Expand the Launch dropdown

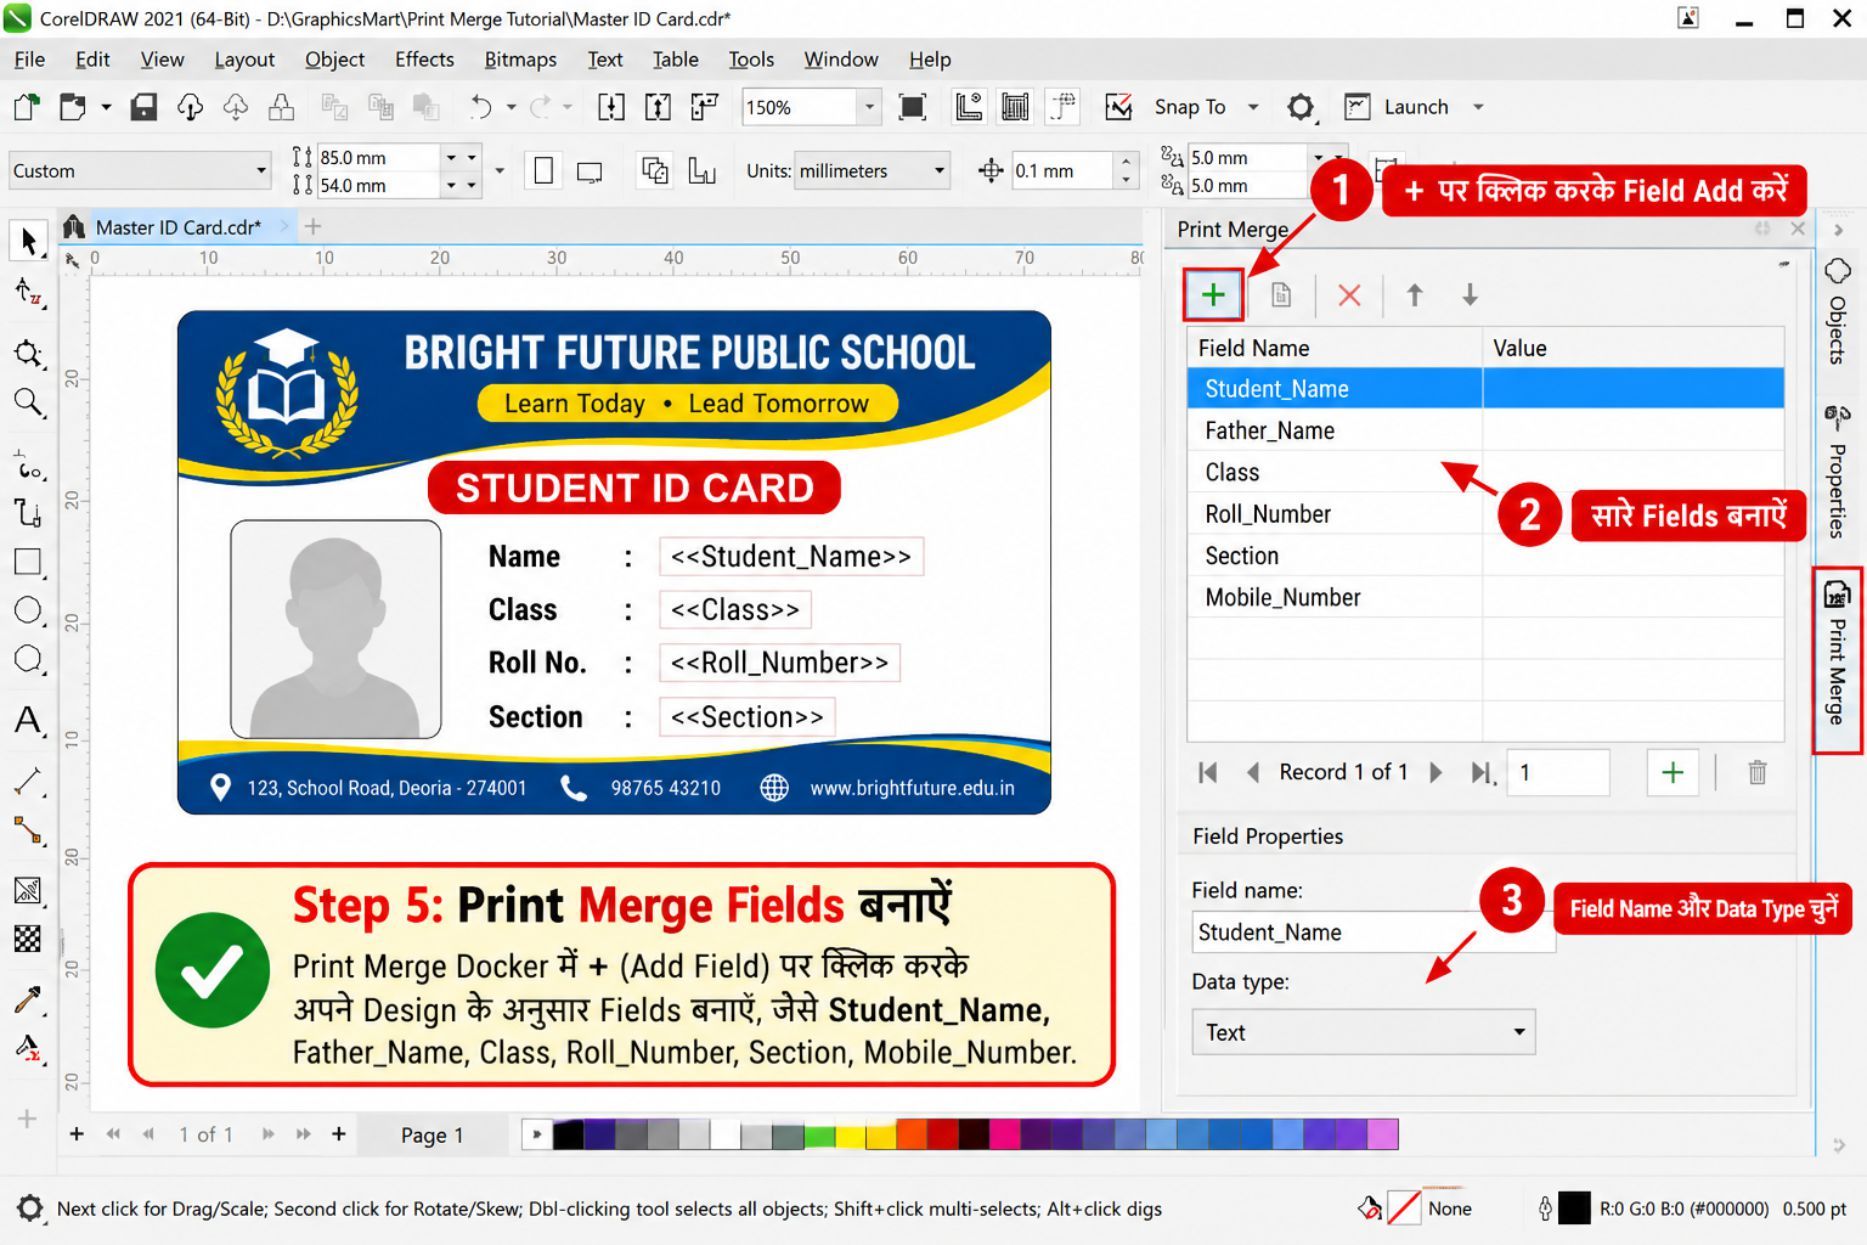coord(1478,107)
